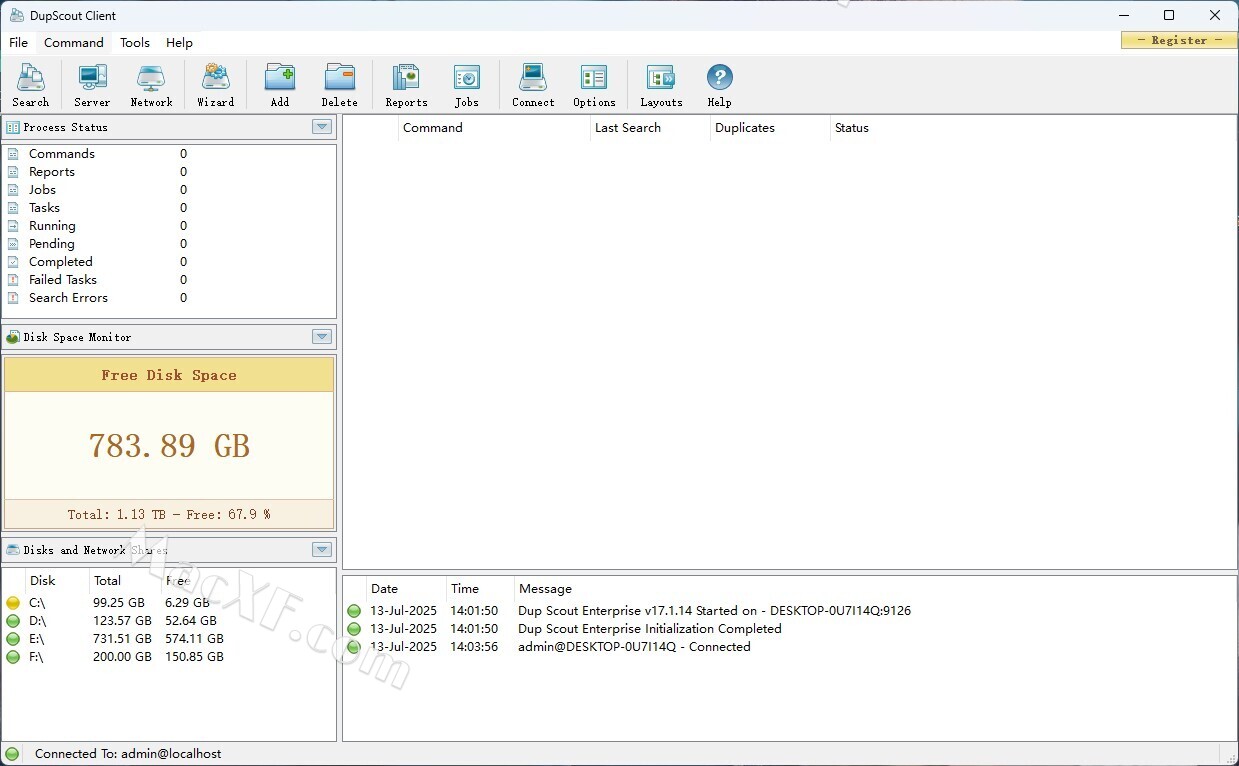Viewport: 1239px width, 766px height.
Task: Select the Pending row in Process Status
Action: (170, 244)
